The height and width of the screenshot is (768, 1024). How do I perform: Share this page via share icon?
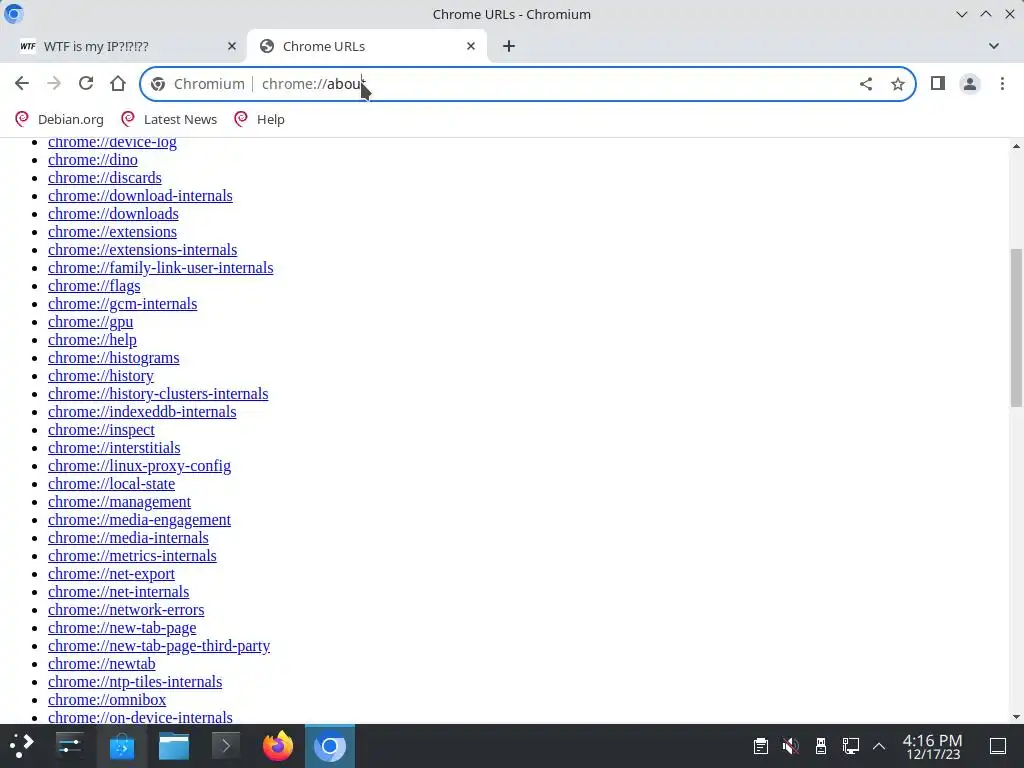[x=866, y=84]
